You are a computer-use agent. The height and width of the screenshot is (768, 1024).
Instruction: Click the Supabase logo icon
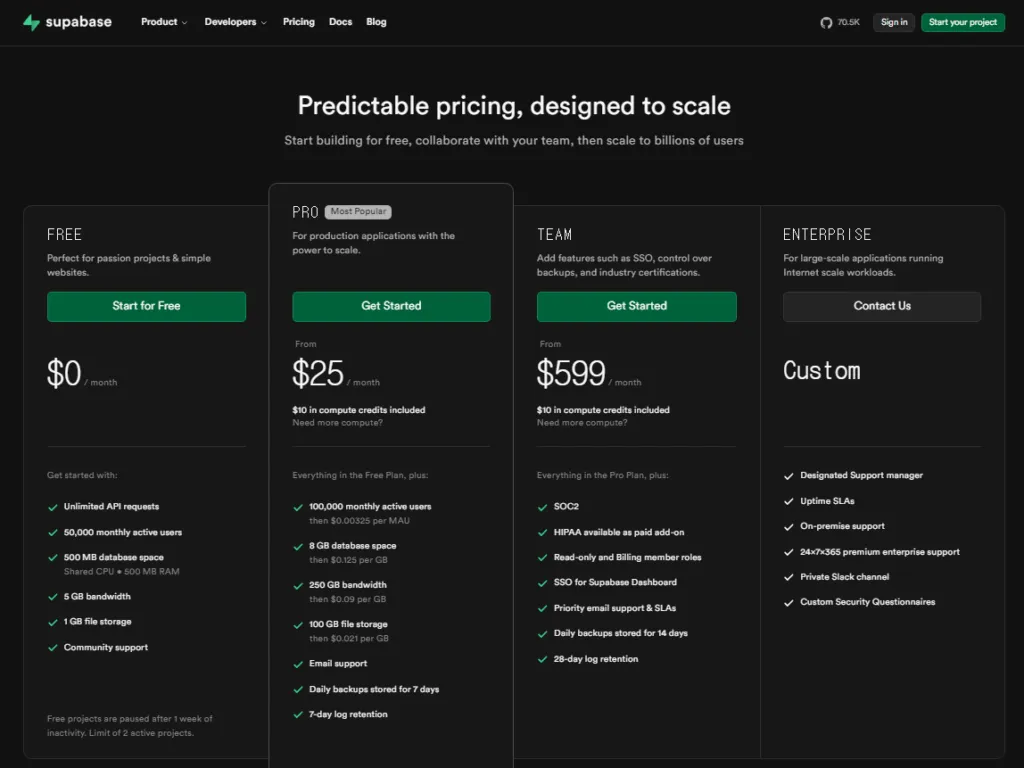pos(31,22)
